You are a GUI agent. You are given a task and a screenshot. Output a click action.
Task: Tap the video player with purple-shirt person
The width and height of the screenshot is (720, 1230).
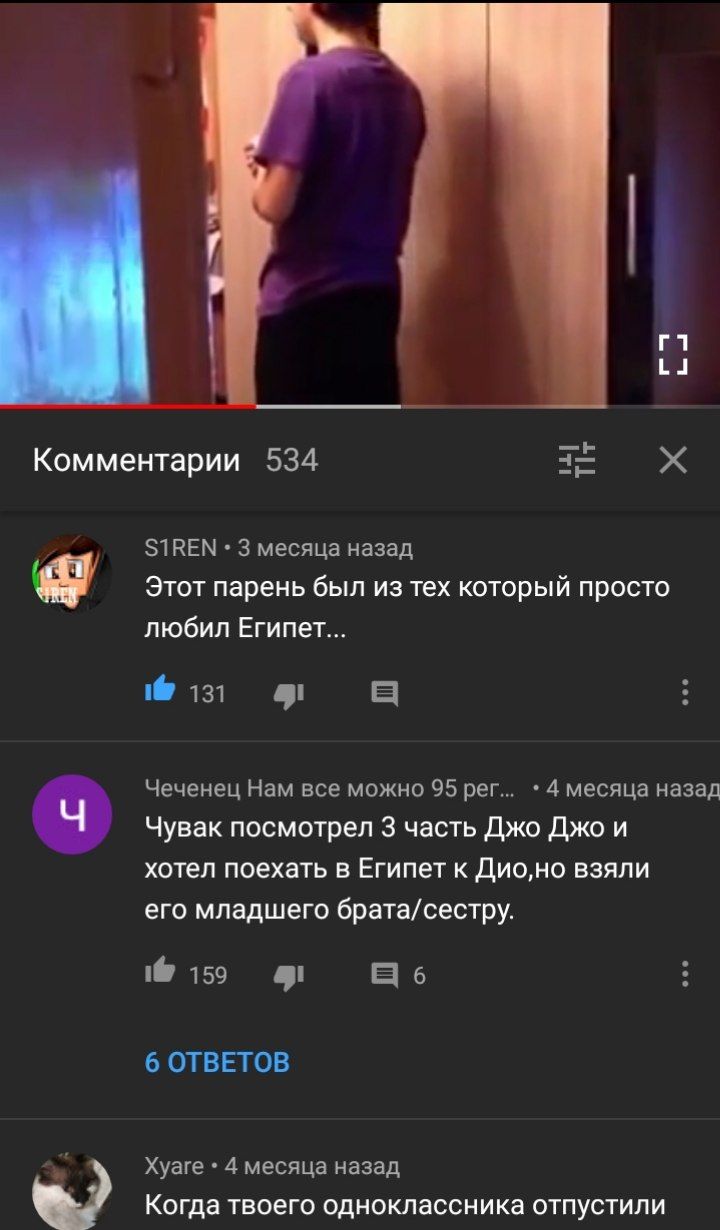[360, 201]
